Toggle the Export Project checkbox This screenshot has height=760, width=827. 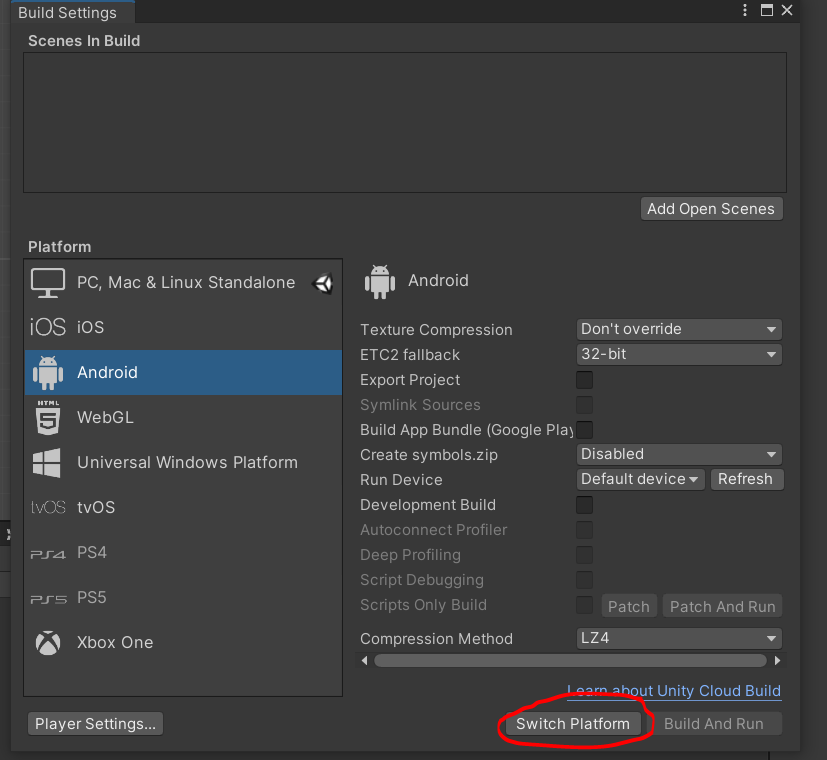click(x=584, y=380)
